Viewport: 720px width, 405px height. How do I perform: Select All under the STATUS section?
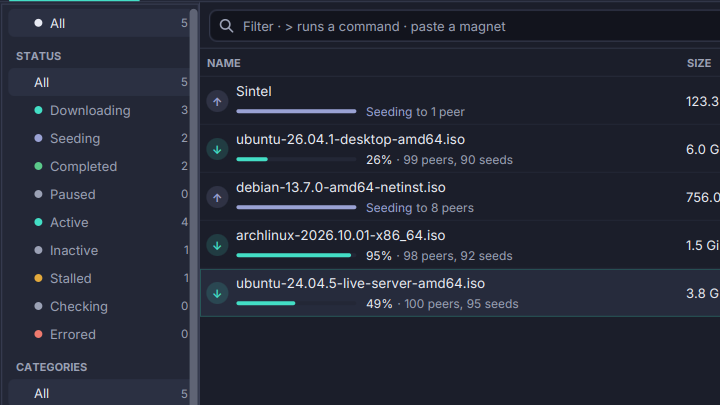(x=99, y=82)
